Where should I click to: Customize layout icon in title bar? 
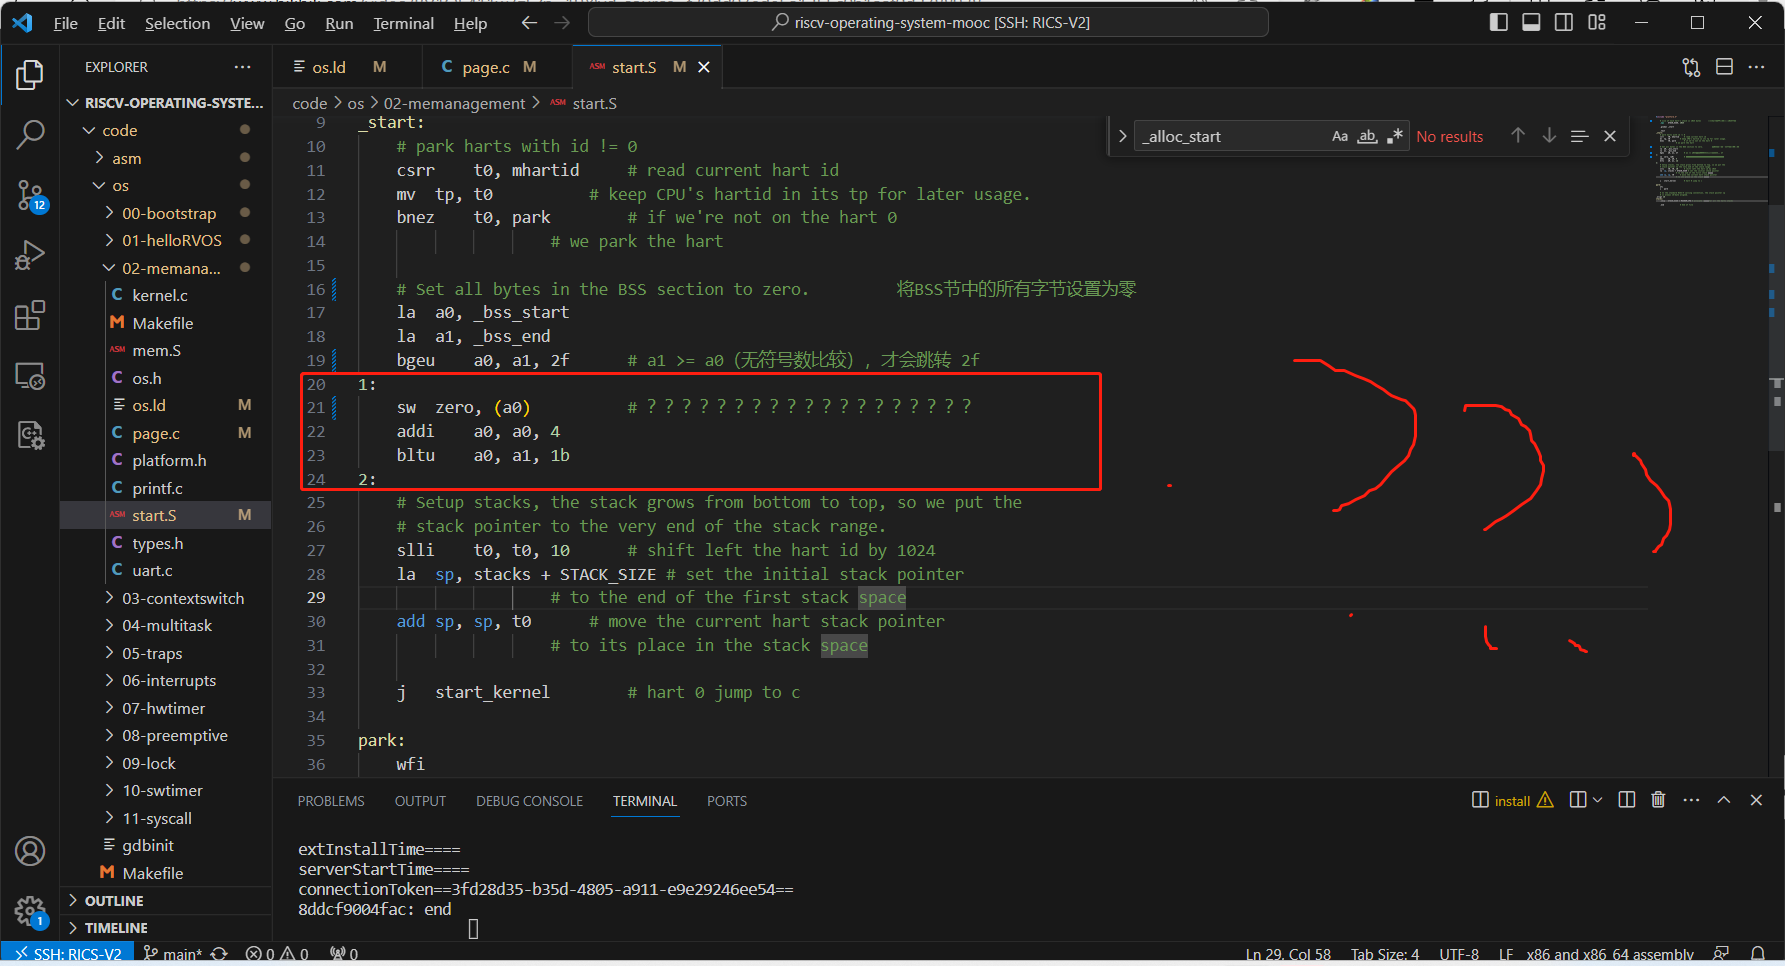click(x=1597, y=22)
